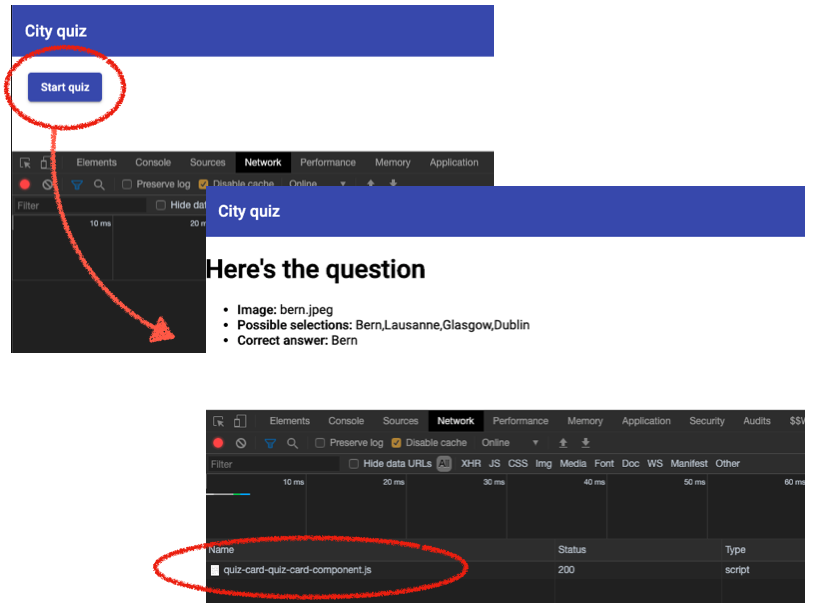Filter requests by Other
The image size is (816, 610).
tap(727, 463)
